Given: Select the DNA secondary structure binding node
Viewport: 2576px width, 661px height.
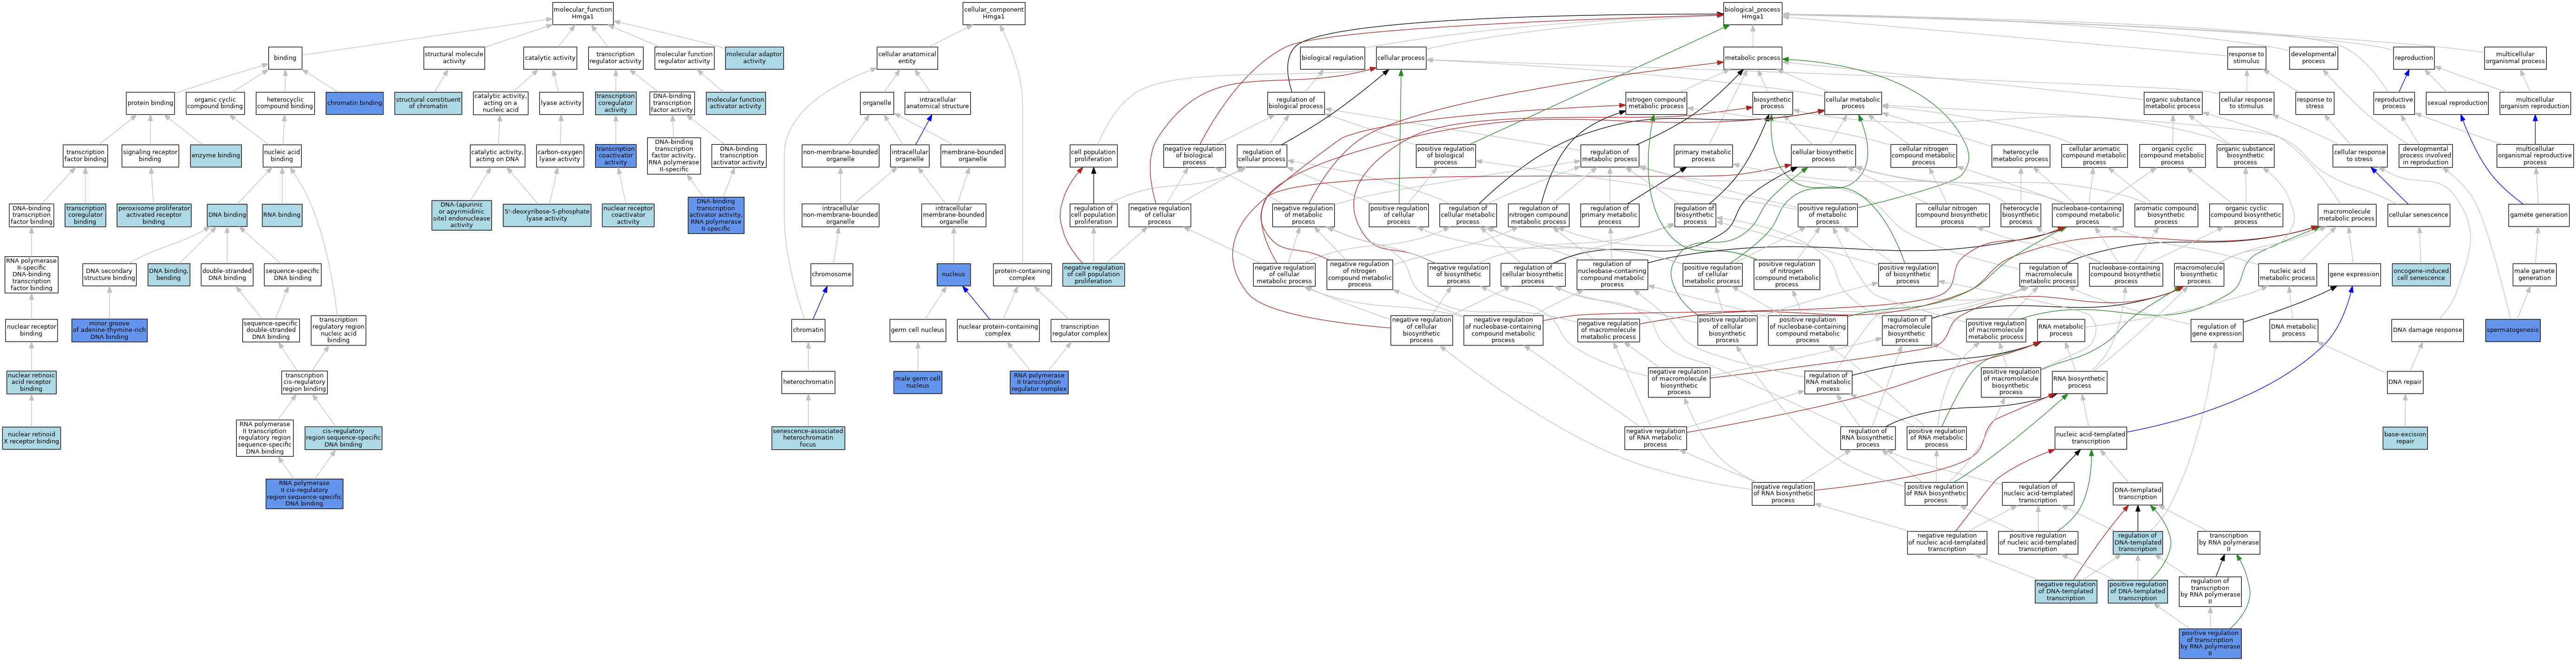Looking at the screenshot, I should coord(109,274).
